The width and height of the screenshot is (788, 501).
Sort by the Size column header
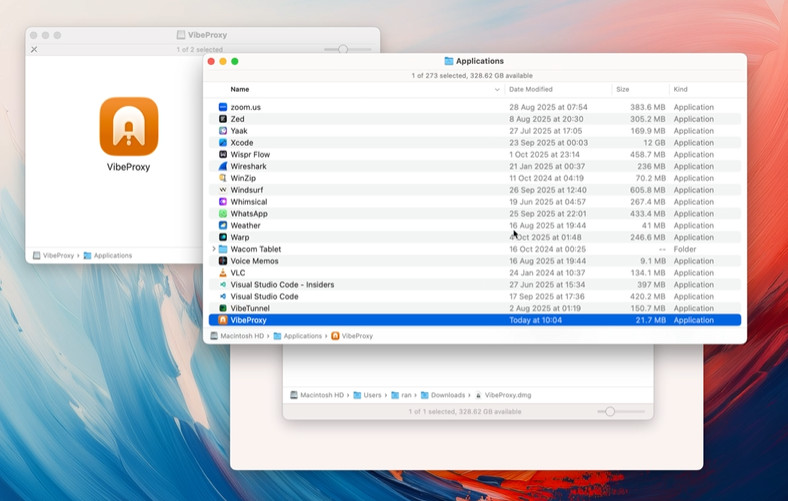click(x=623, y=89)
